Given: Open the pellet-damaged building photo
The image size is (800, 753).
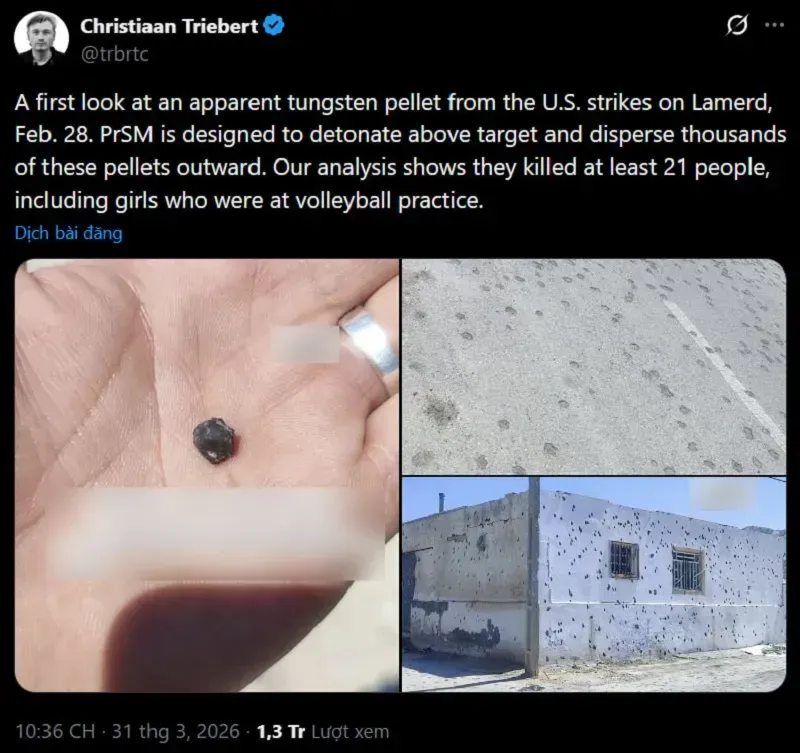Looking at the screenshot, I should pyautogui.click(x=594, y=585).
